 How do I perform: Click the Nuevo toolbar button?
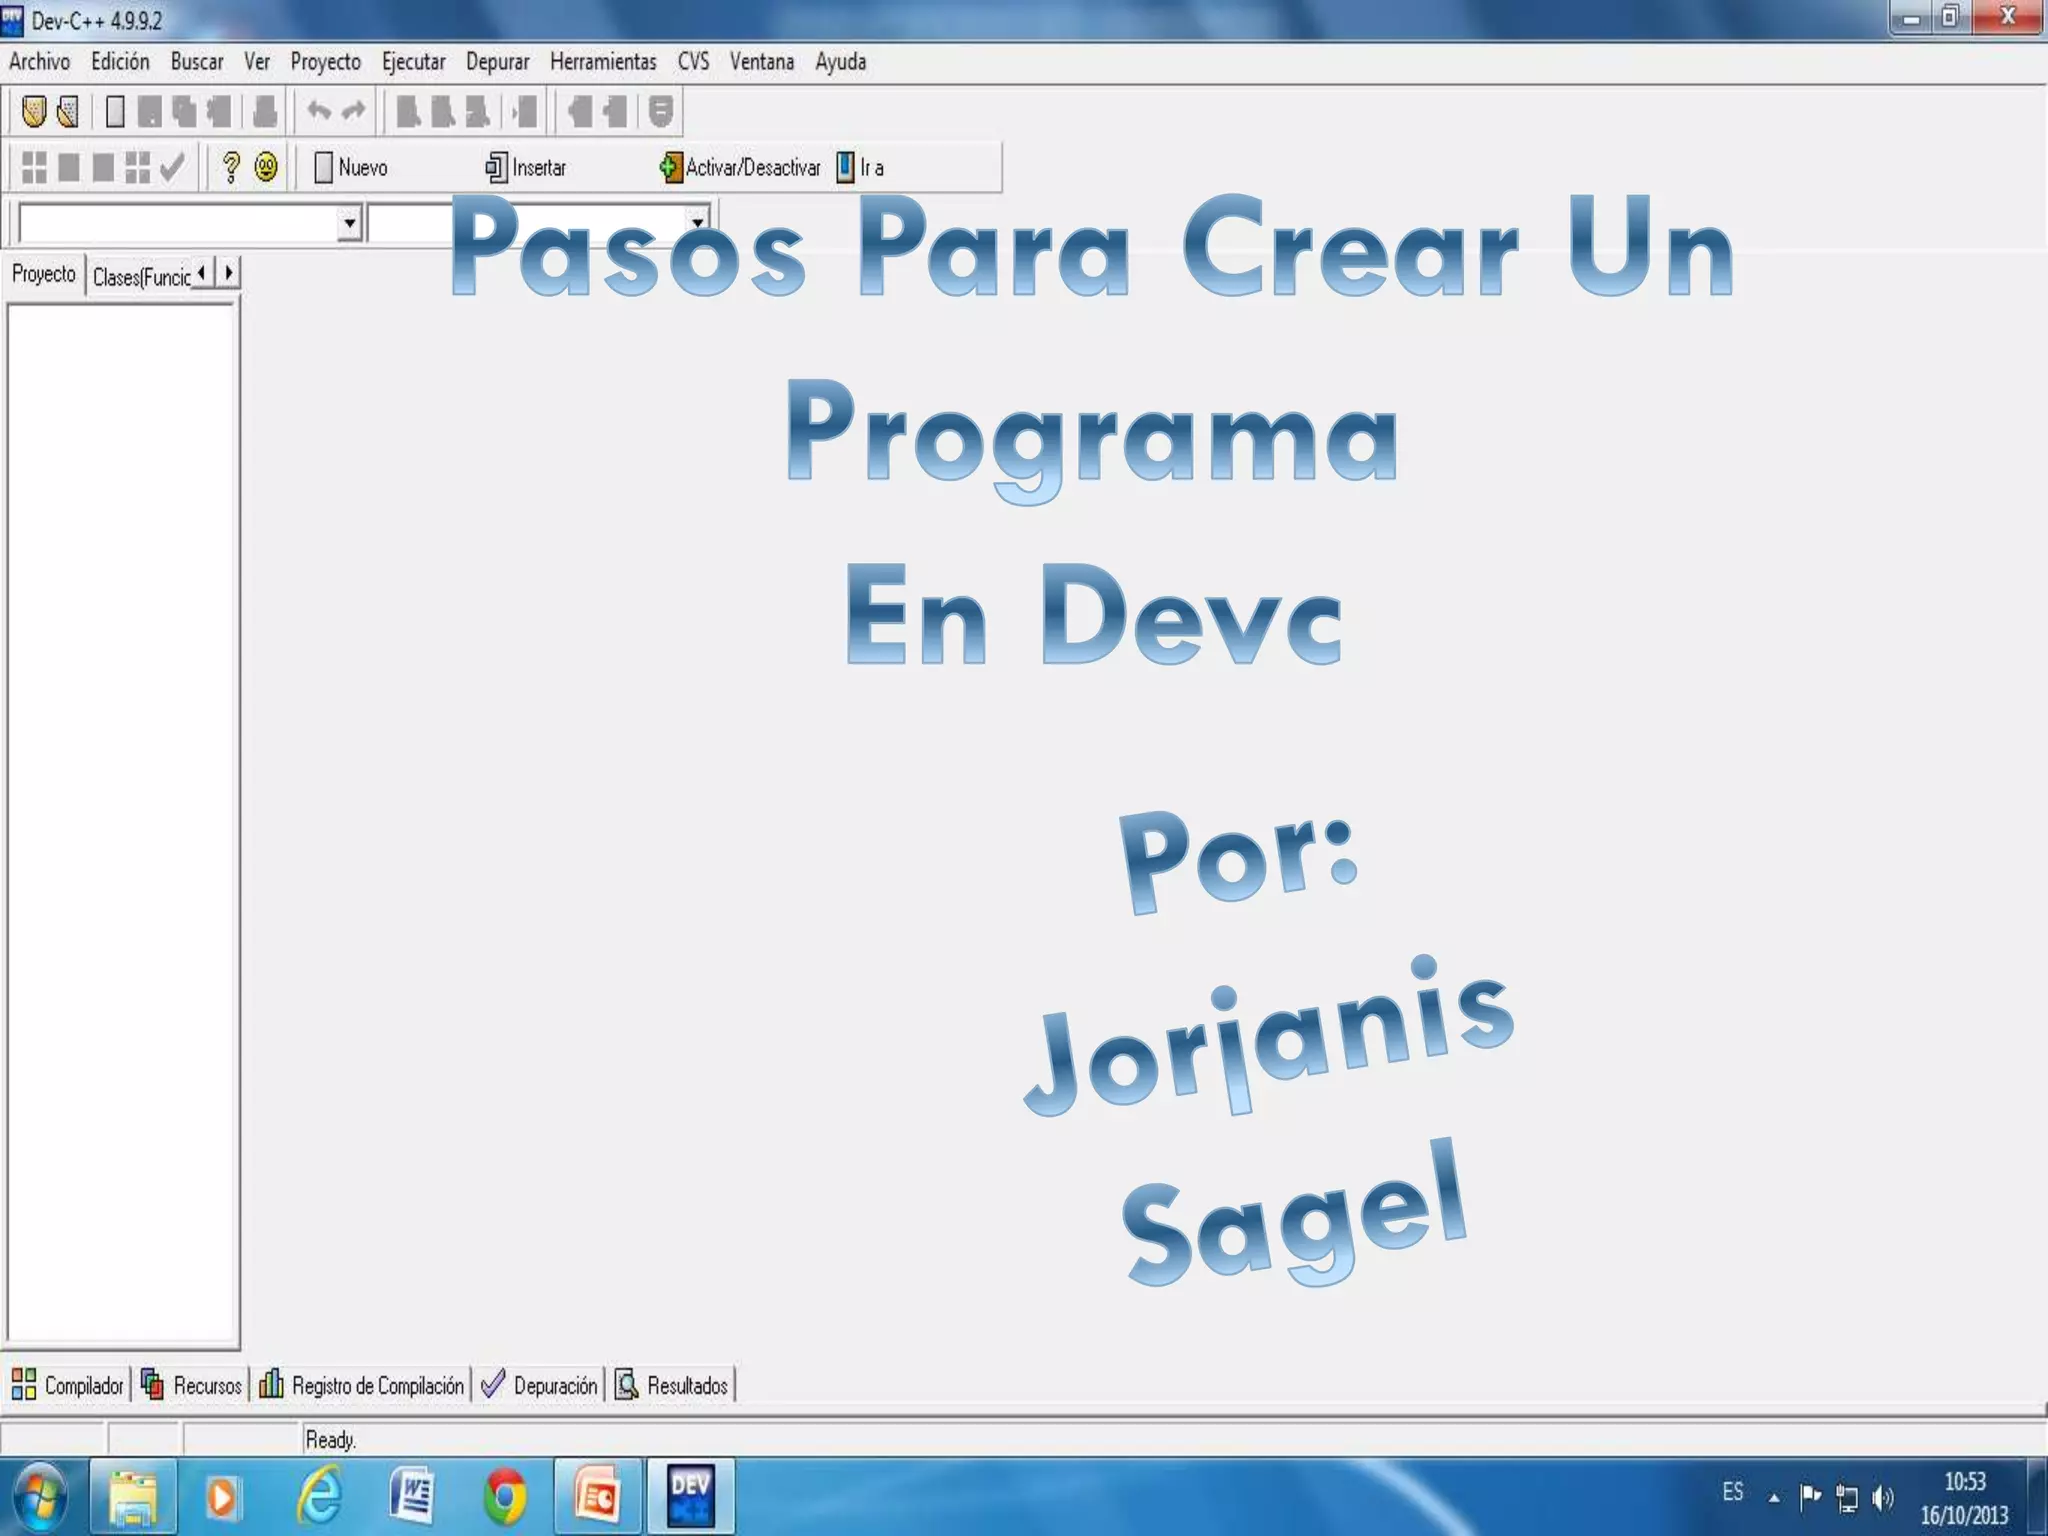pos(351,167)
